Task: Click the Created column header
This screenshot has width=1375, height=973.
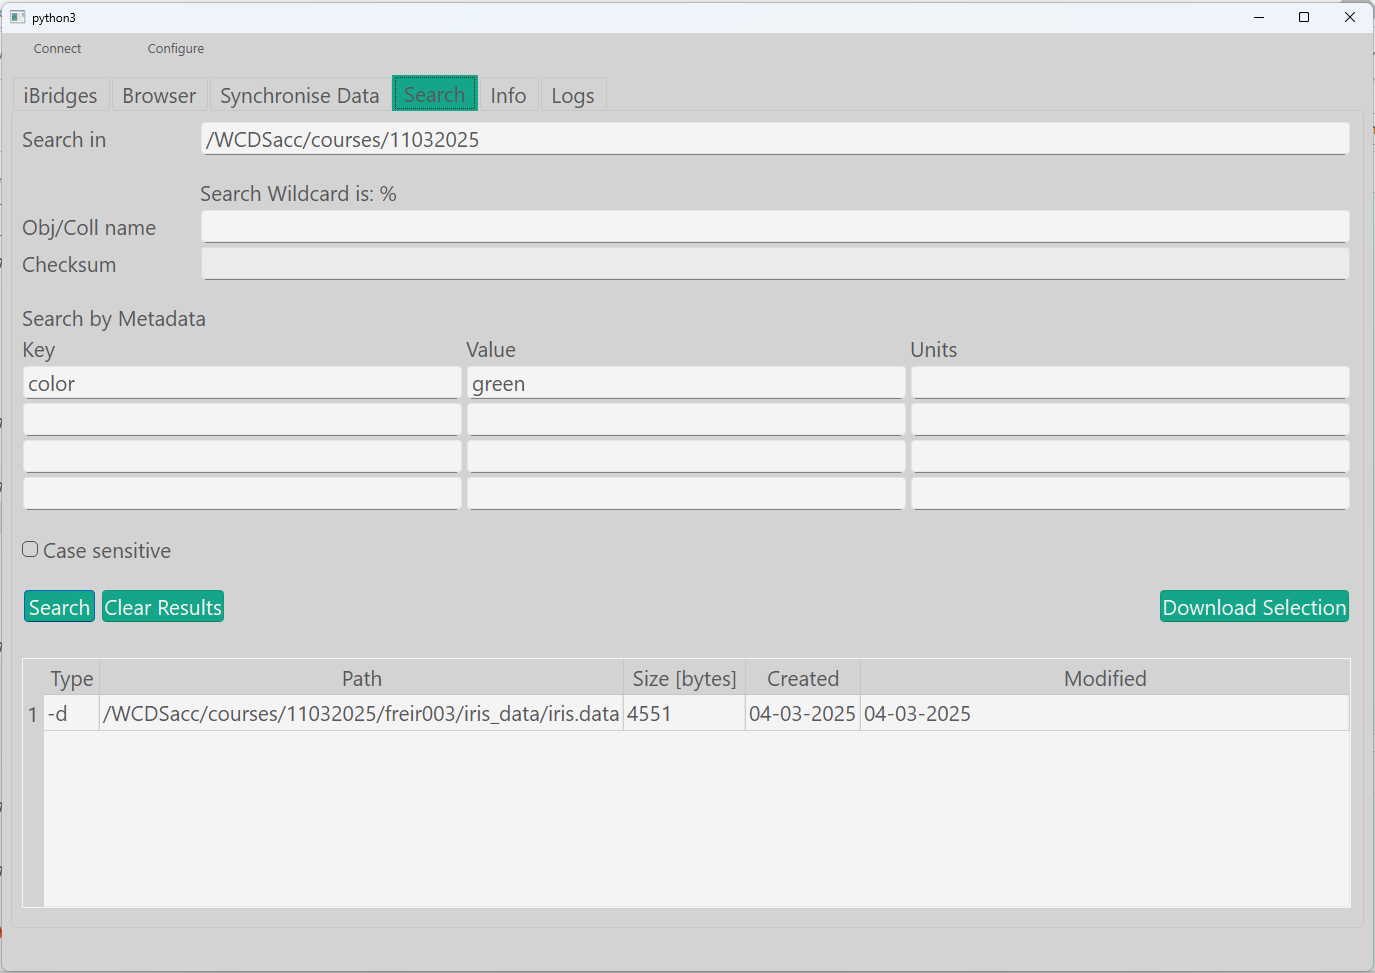Action: click(803, 678)
